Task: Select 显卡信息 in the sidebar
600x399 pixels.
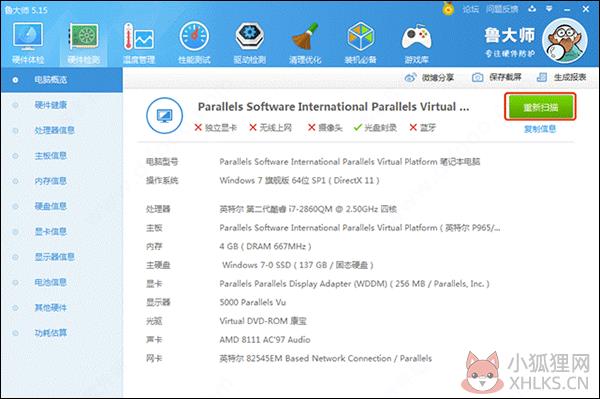Action: pyautogui.click(x=62, y=231)
